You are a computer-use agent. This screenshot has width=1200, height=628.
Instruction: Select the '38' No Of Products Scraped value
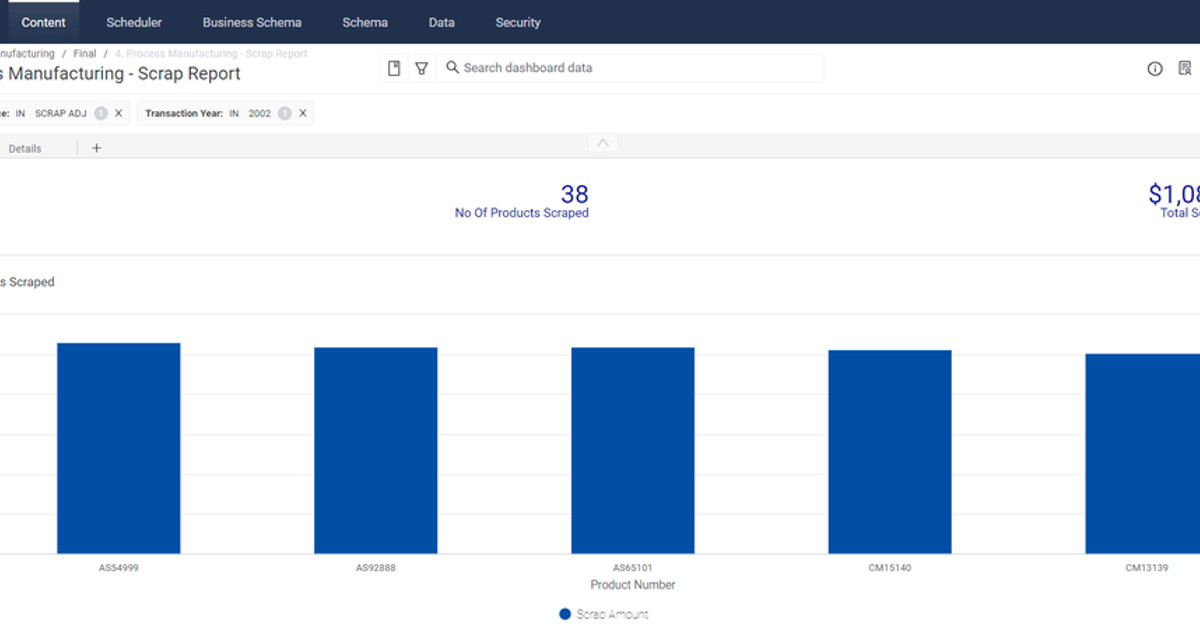(x=574, y=194)
